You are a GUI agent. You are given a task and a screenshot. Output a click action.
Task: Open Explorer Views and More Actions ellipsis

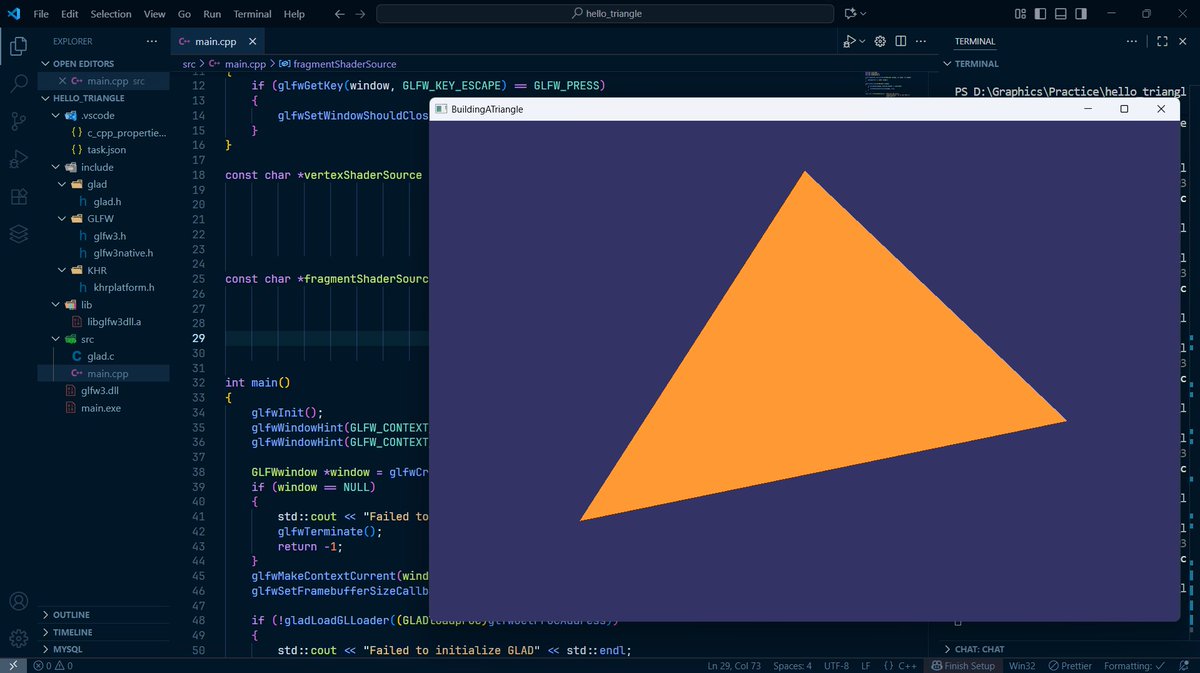152,41
